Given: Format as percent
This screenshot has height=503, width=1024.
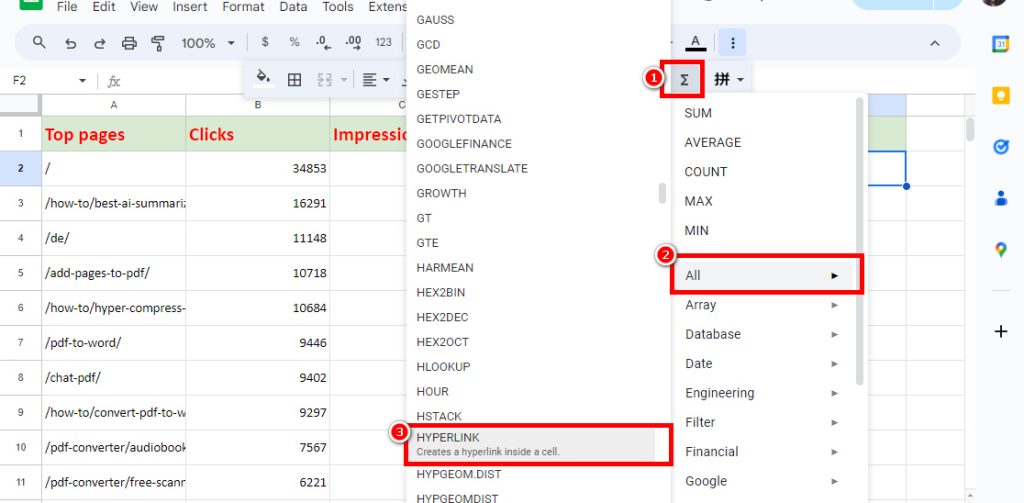Looking at the screenshot, I should 295,42.
